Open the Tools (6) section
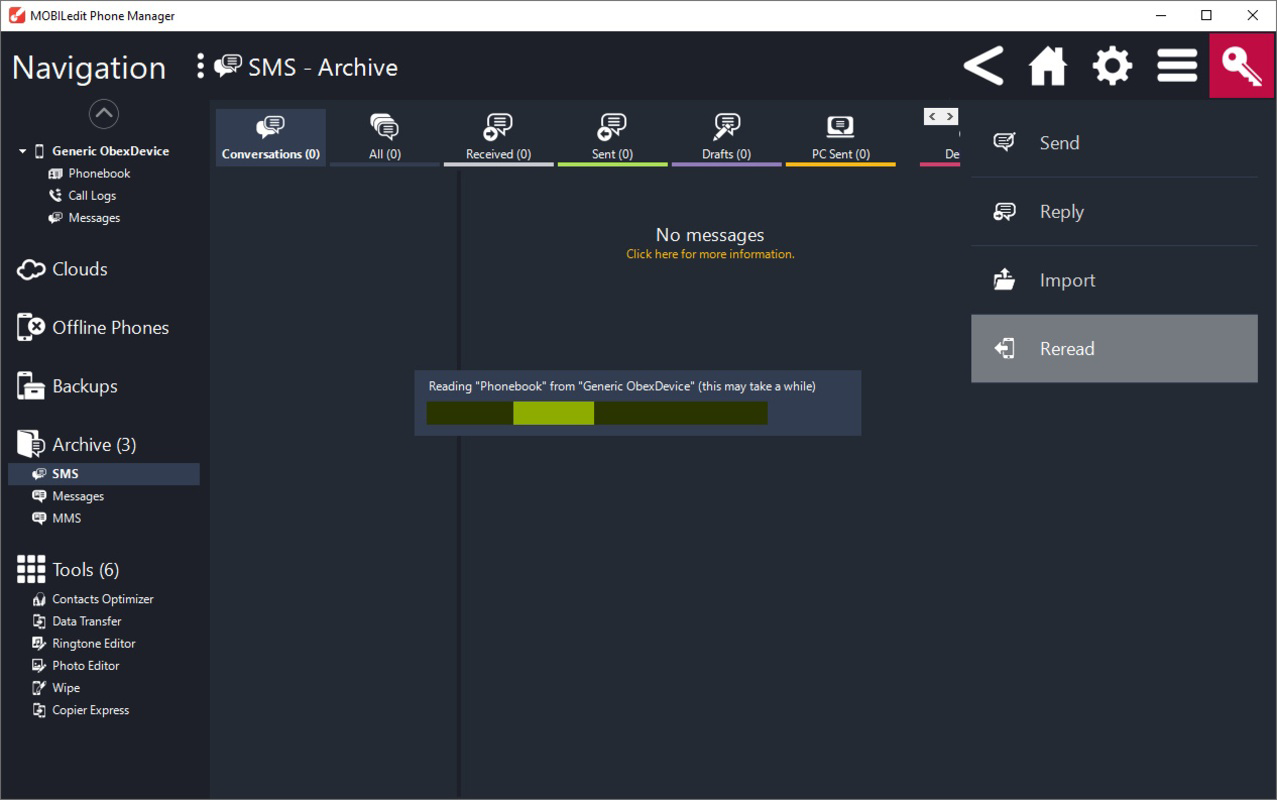Image resolution: width=1277 pixels, height=800 pixels. click(x=68, y=569)
